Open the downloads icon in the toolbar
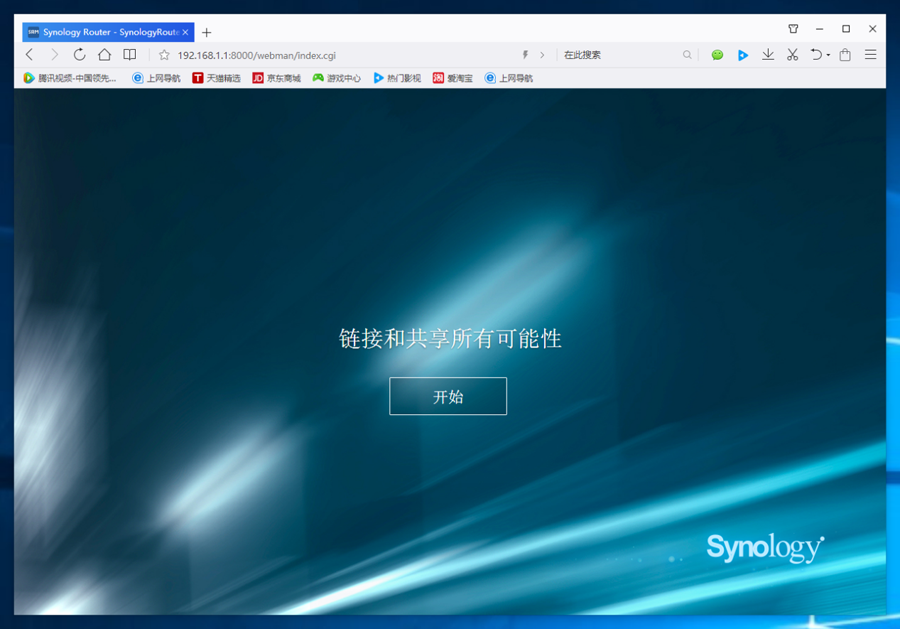 (x=768, y=55)
